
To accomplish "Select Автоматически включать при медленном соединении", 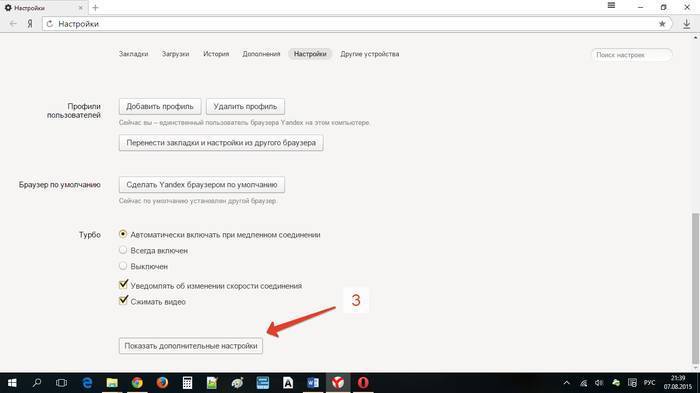I will coord(123,234).
